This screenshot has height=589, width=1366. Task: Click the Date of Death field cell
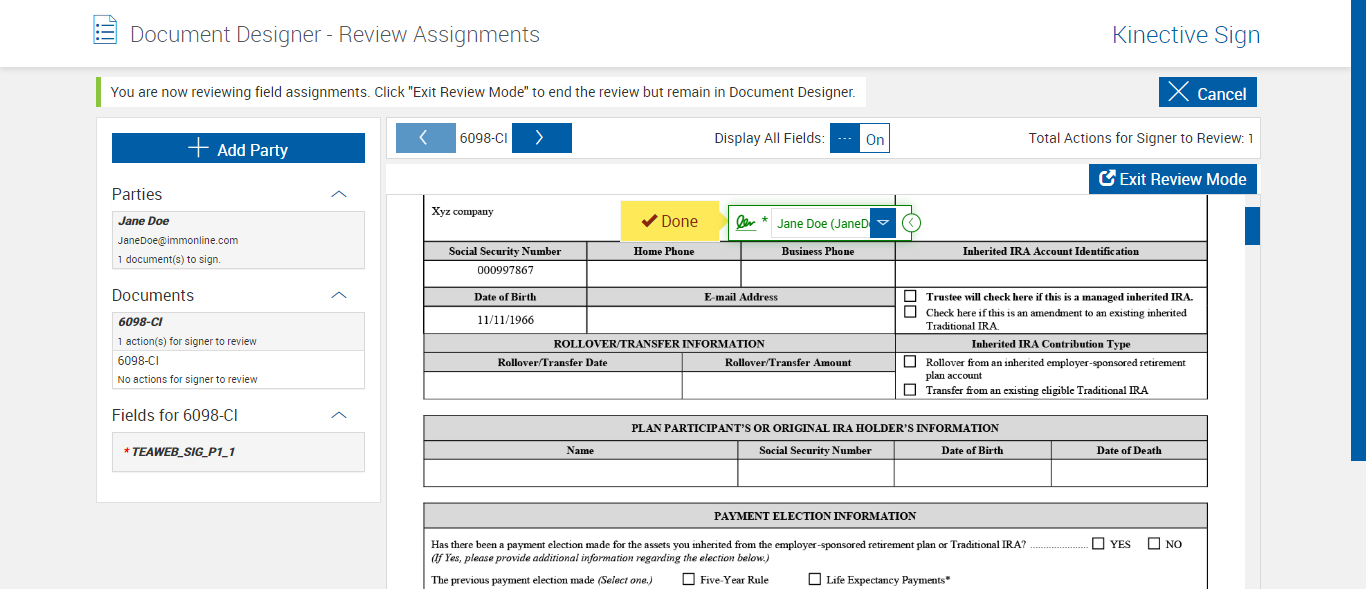(x=1129, y=473)
